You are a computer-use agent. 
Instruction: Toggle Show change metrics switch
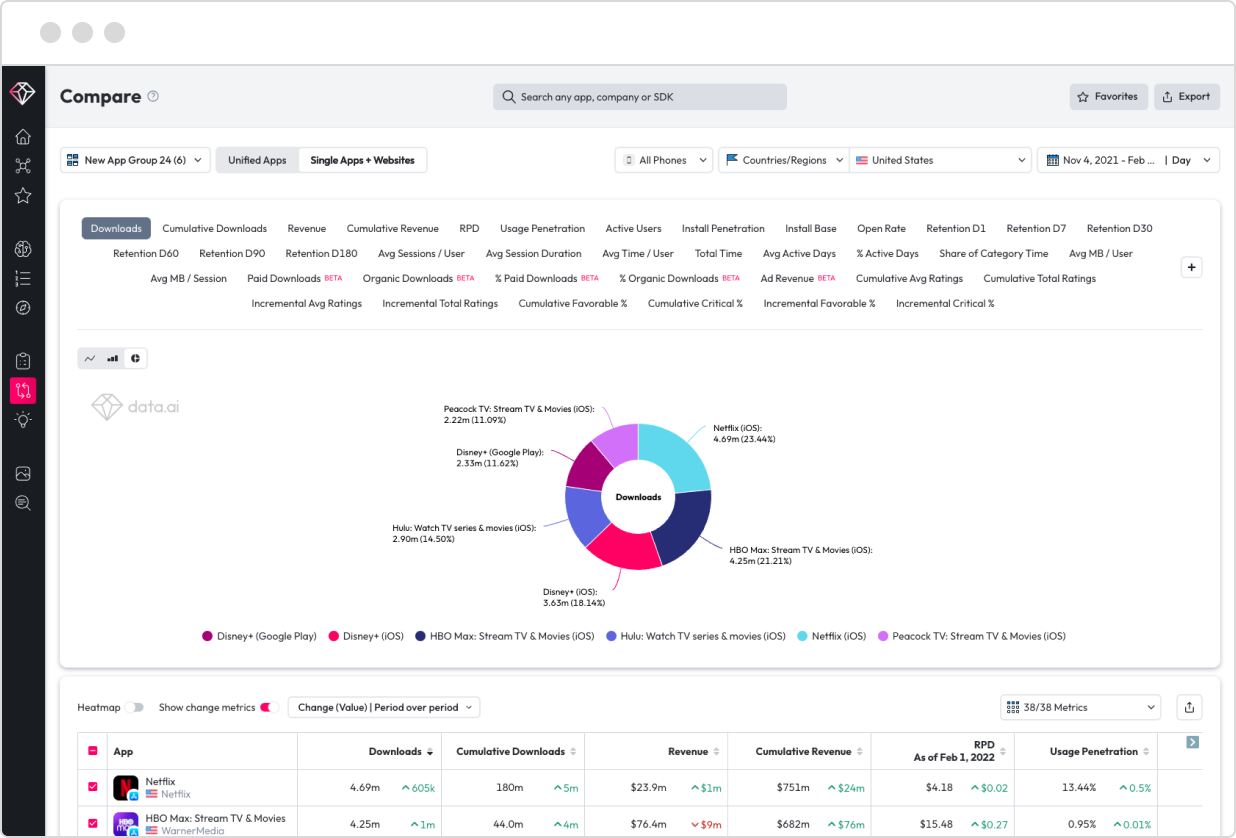[266, 707]
